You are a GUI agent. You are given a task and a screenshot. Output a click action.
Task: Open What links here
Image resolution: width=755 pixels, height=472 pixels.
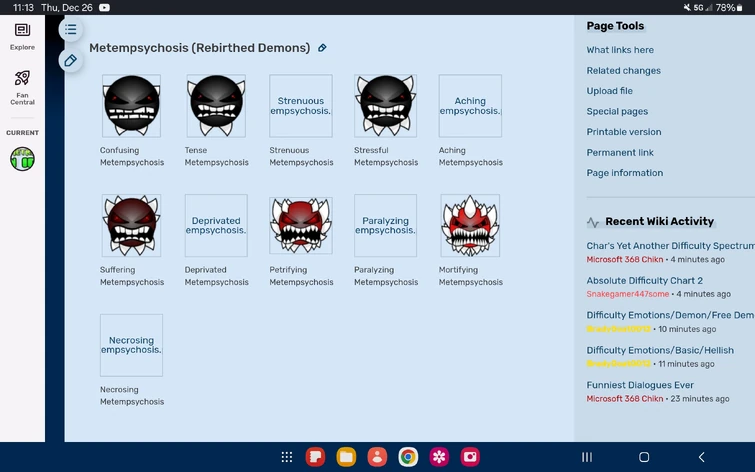(x=620, y=50)
